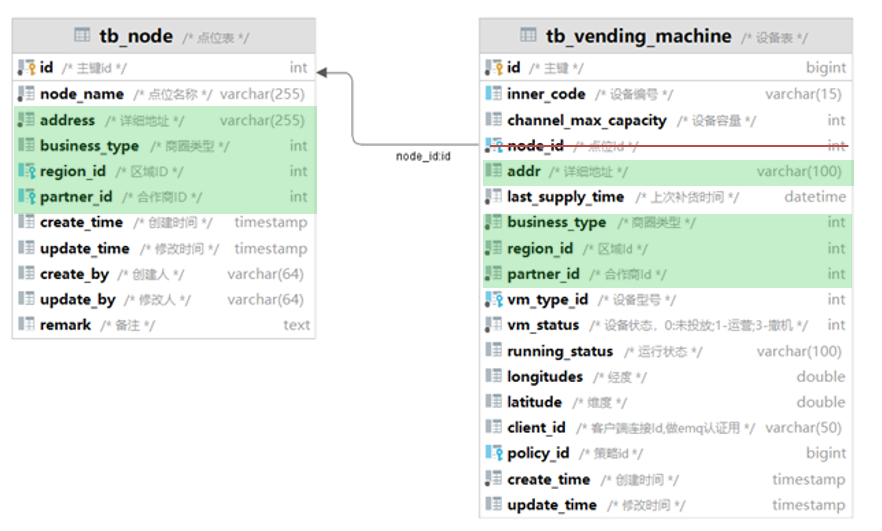Click the column icon beside inner_code
882x531 pixels.
click(493, 94)
